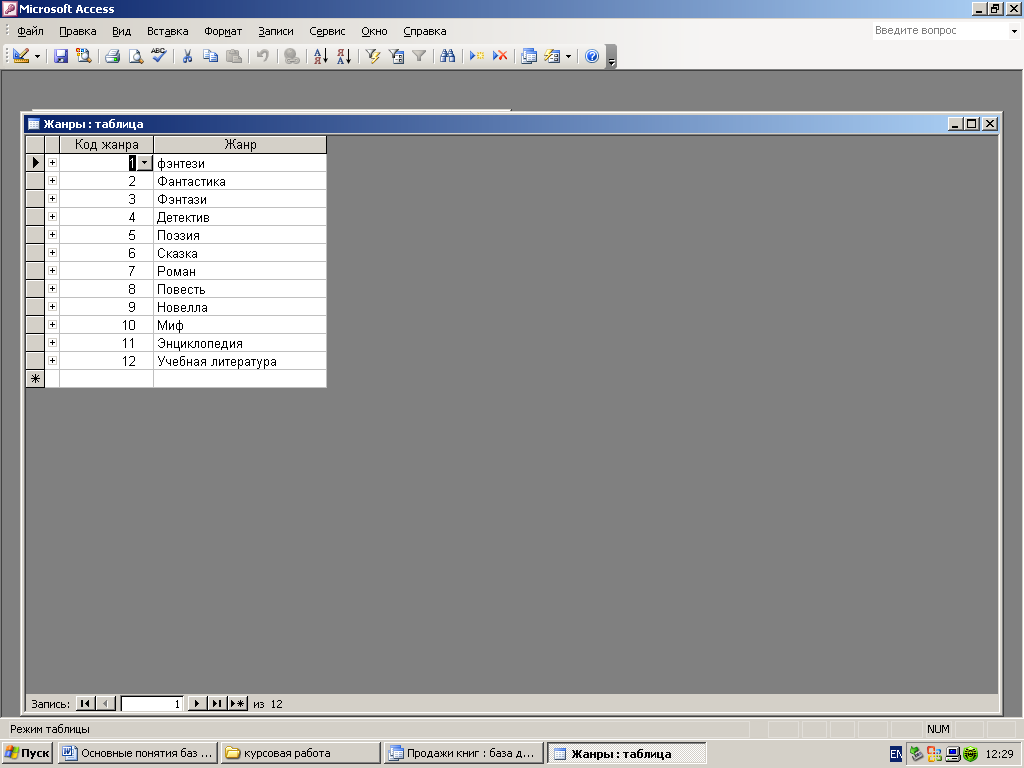Open the Сервис menu

(327, 31)
